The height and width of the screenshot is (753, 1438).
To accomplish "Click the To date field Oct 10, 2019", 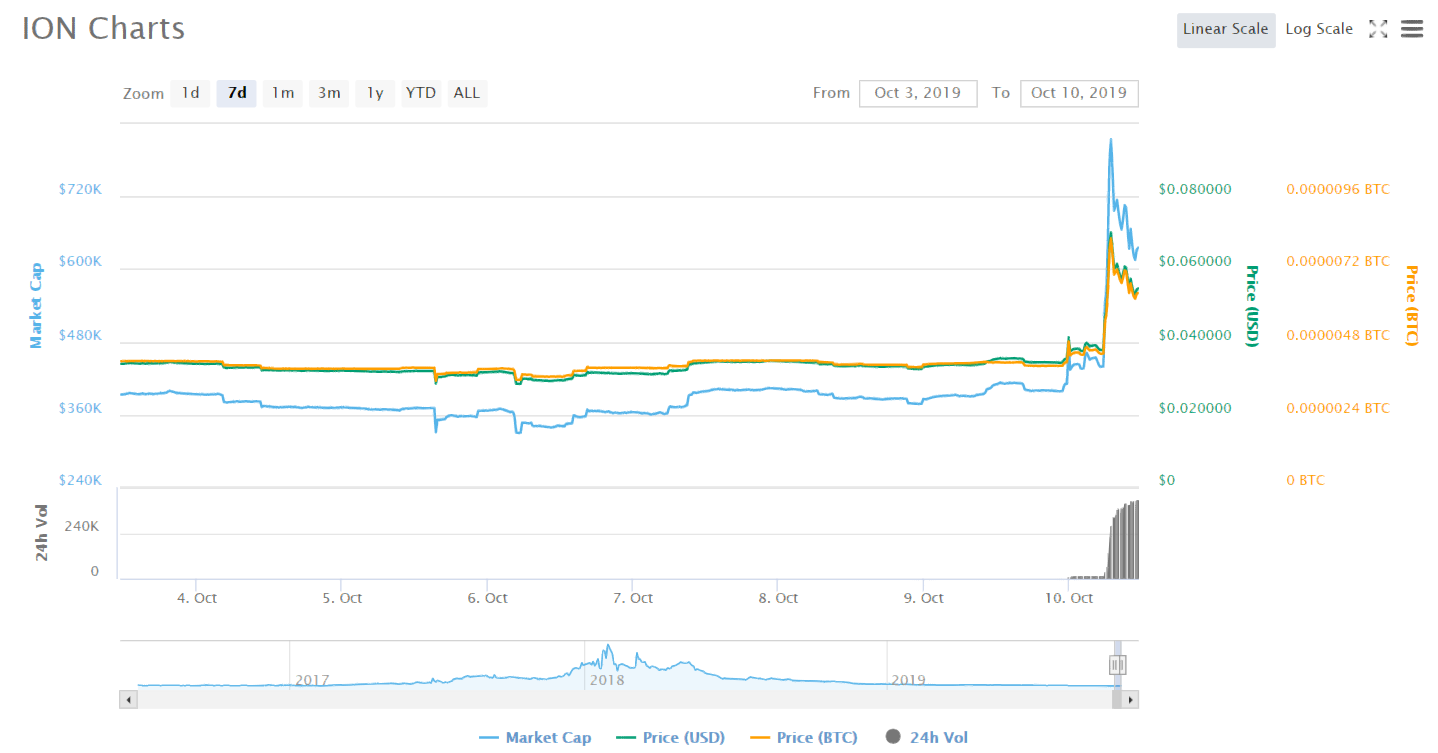I will tap(1079, 93).
